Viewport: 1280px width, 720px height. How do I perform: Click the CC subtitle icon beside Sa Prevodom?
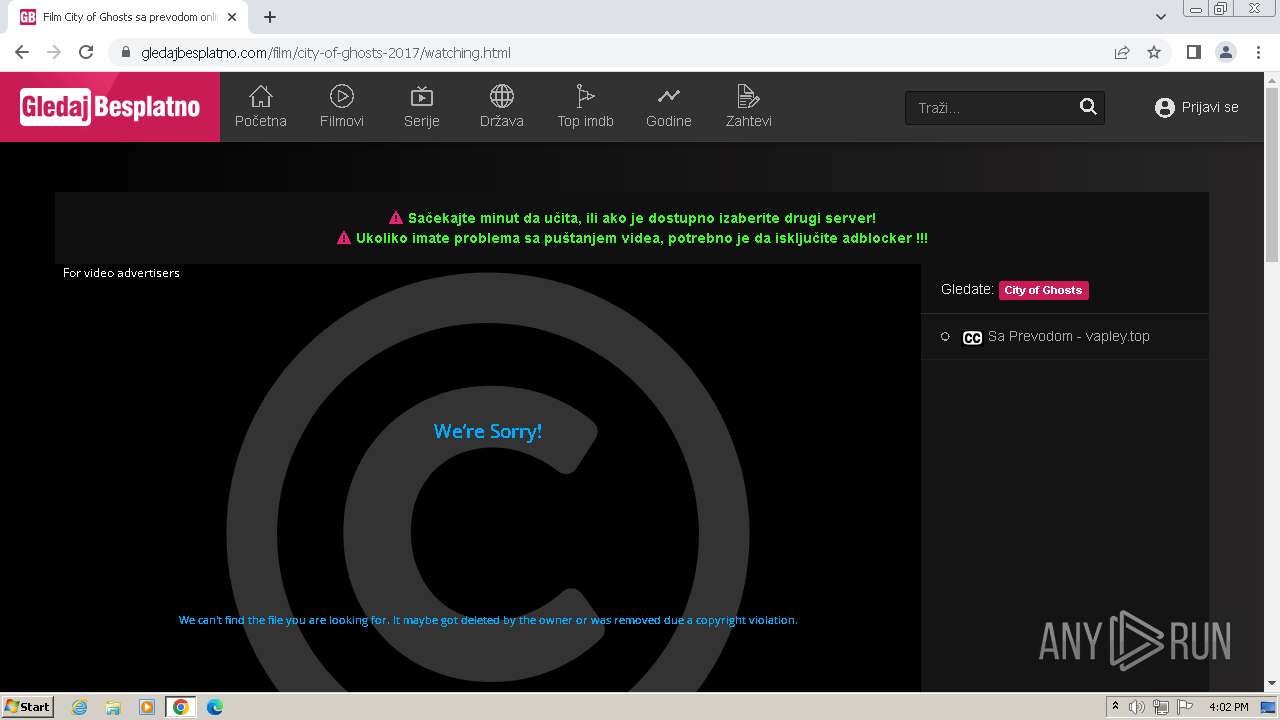click(x=972, y=337)
